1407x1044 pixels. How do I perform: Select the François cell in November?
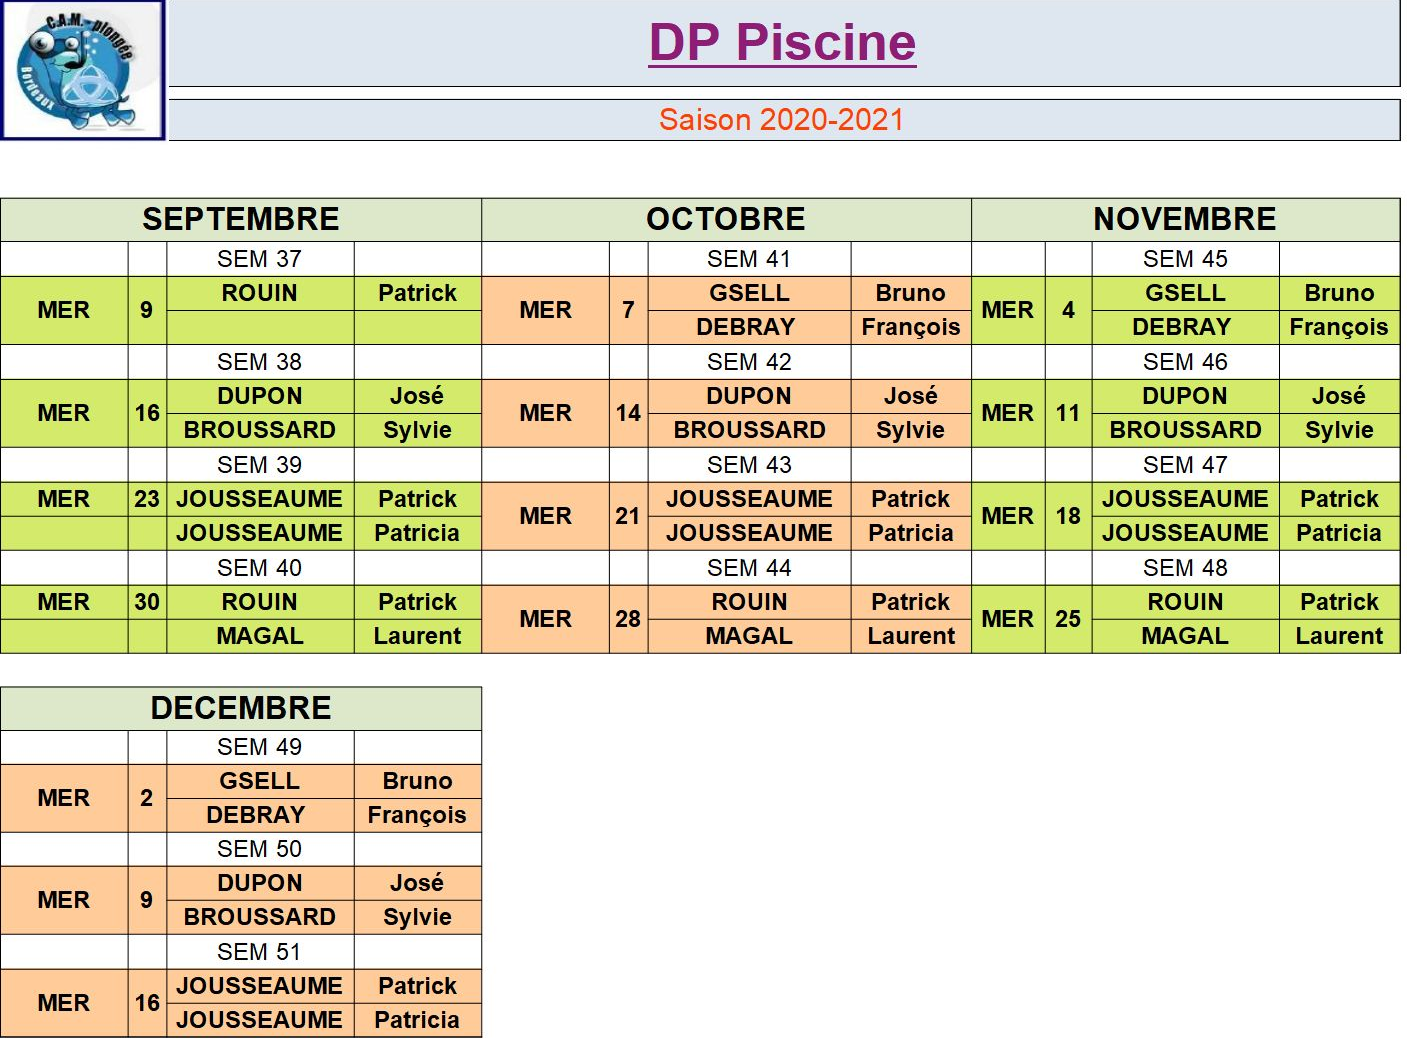[x=1339, y=327]
